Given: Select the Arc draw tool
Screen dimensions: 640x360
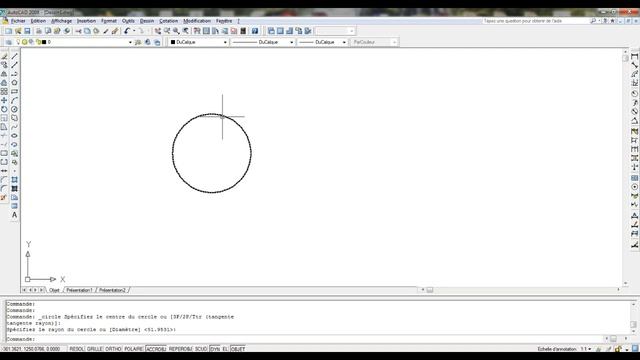Looking at the screenshot, I should [x=15, y=100].
